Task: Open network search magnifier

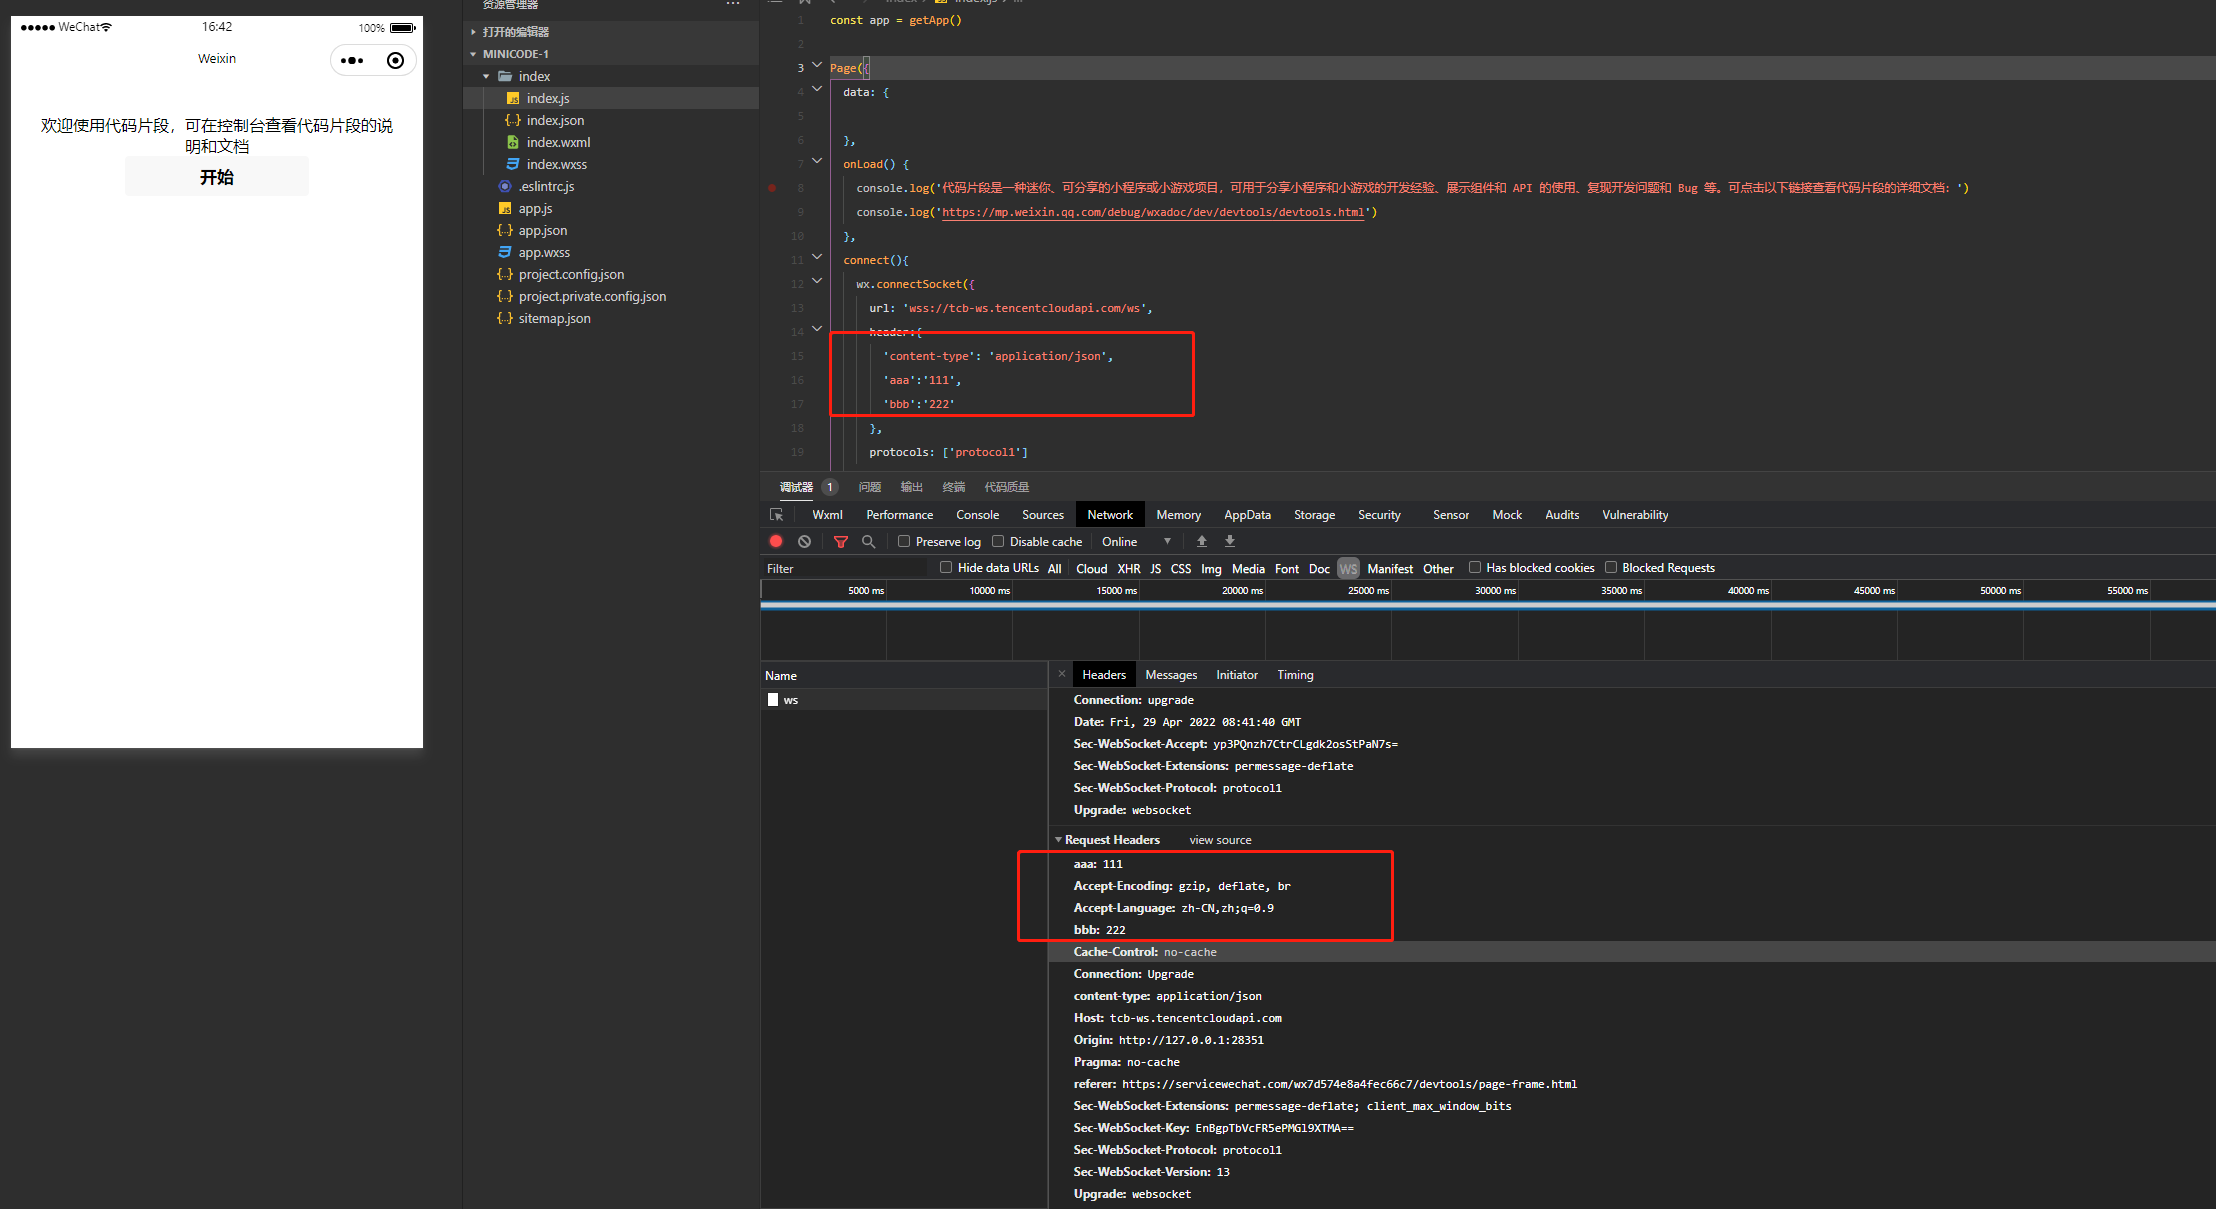Action: 868,541
